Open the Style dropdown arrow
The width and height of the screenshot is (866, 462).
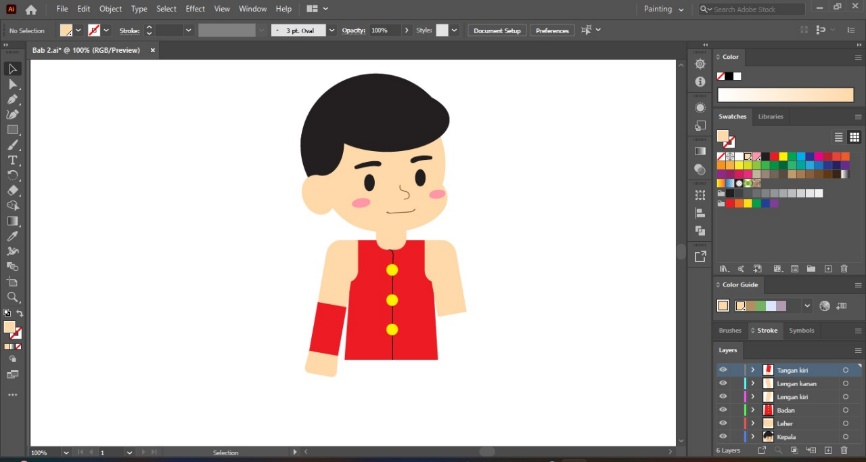(x=454, y=30)
